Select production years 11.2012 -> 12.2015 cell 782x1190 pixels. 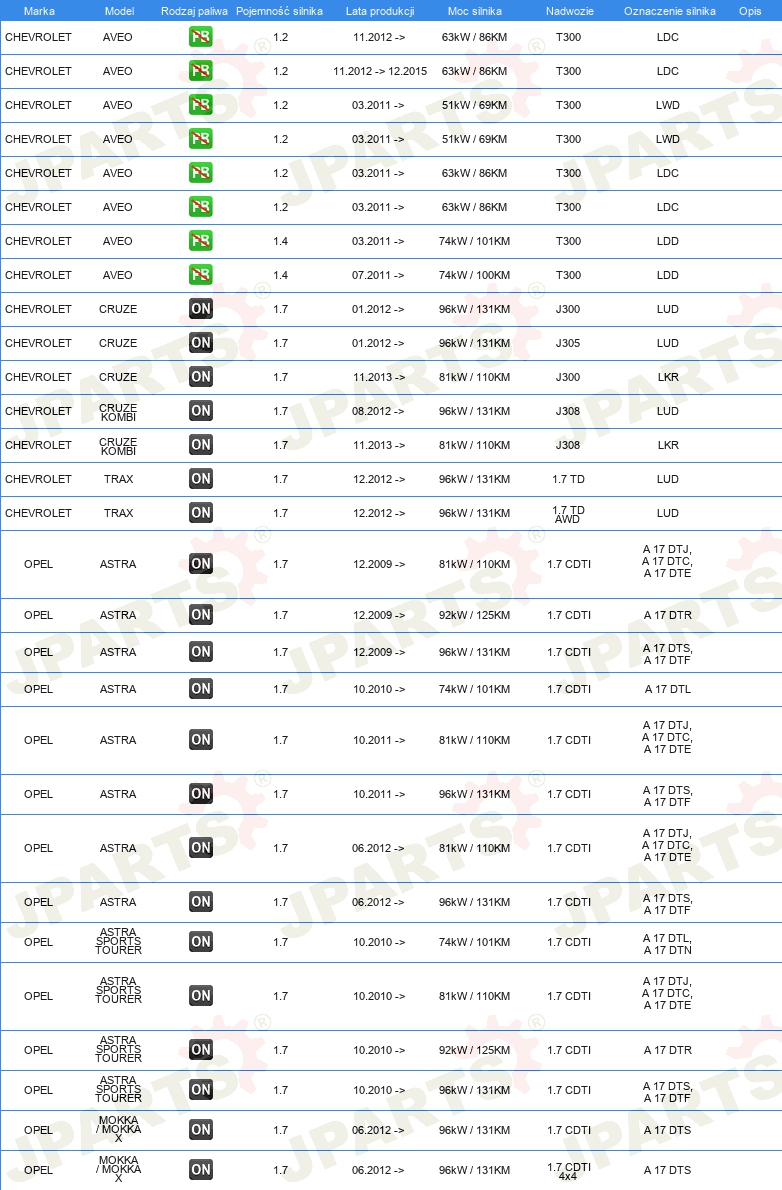380,71
